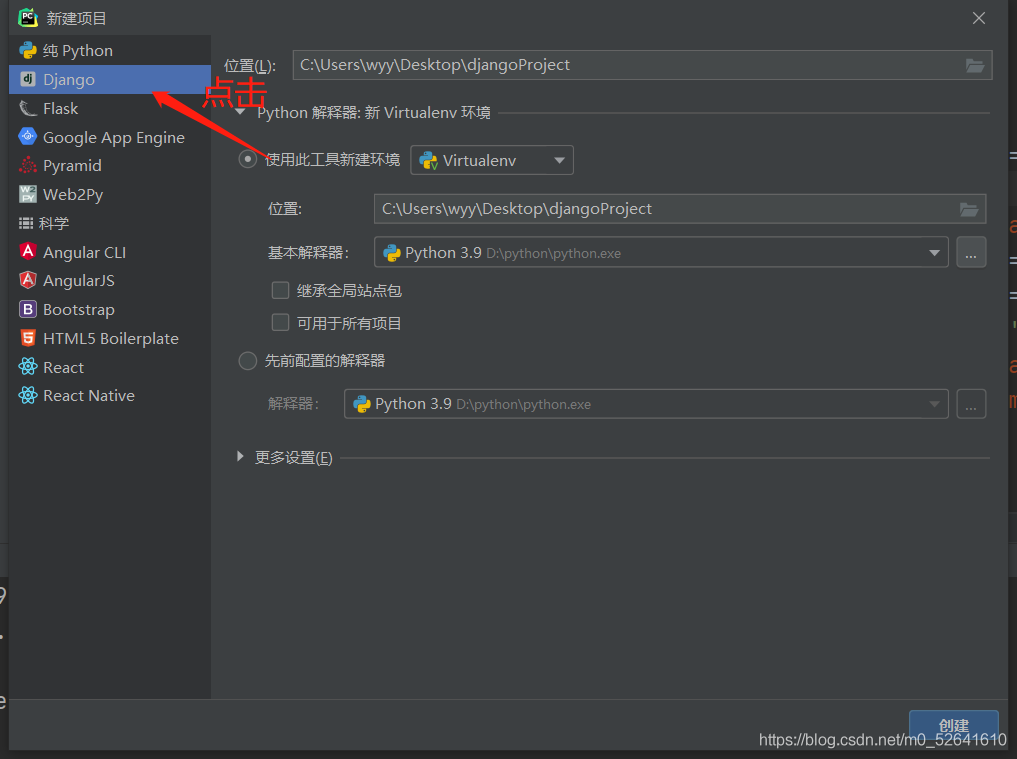The width and height of the screenshot is (1017, 759).
Task: Collapse the Python 解释器 section
Action: 241,112
